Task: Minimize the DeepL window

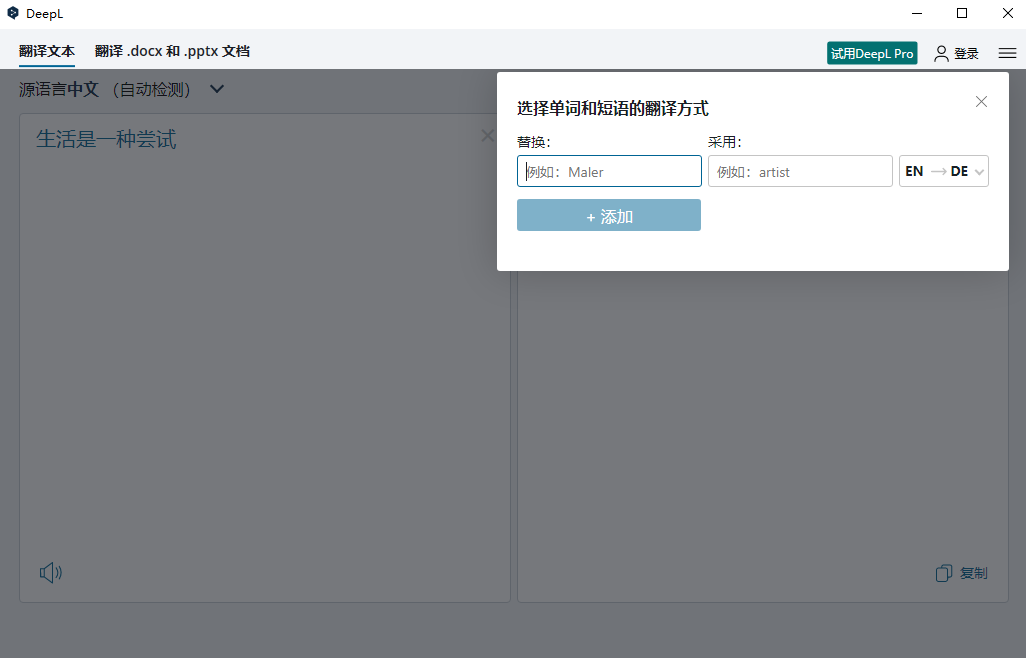Action: tap(917, 13)
